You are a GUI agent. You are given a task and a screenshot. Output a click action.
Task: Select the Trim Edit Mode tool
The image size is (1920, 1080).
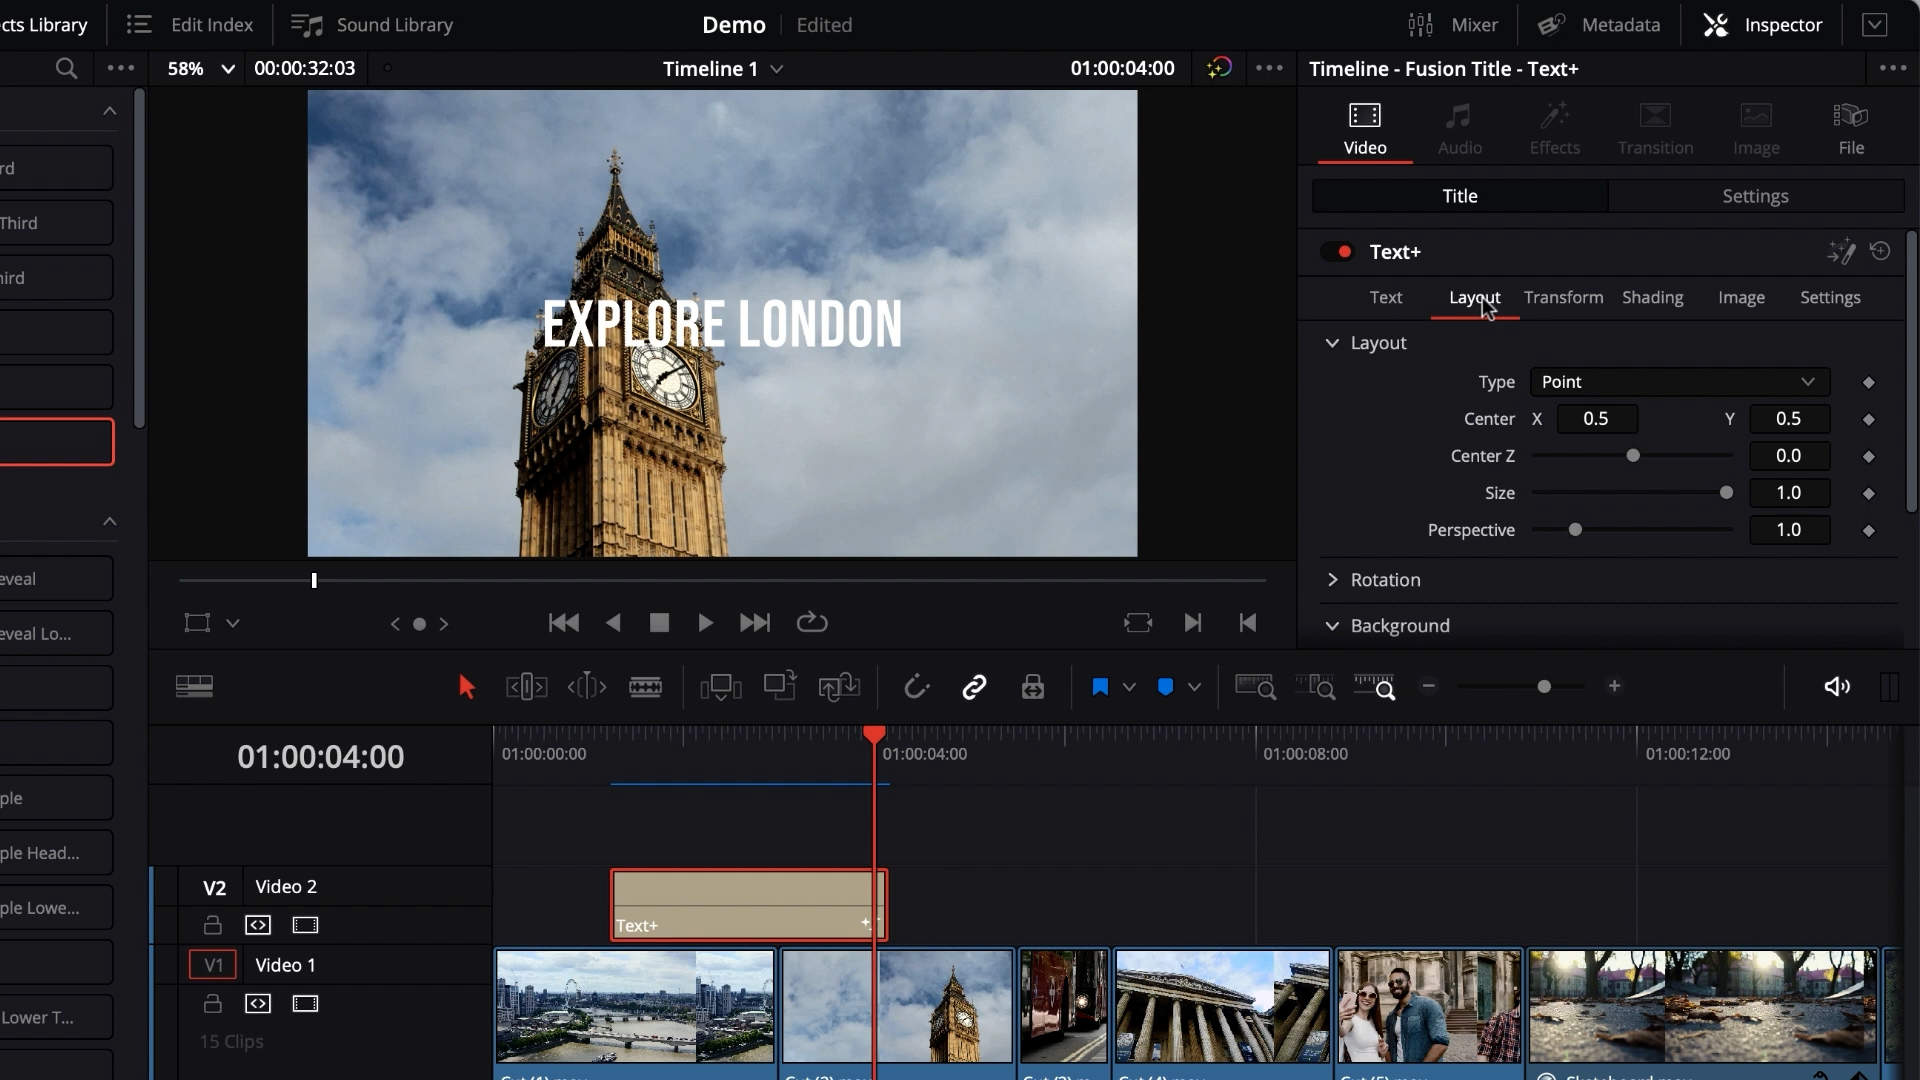[525, 686]
